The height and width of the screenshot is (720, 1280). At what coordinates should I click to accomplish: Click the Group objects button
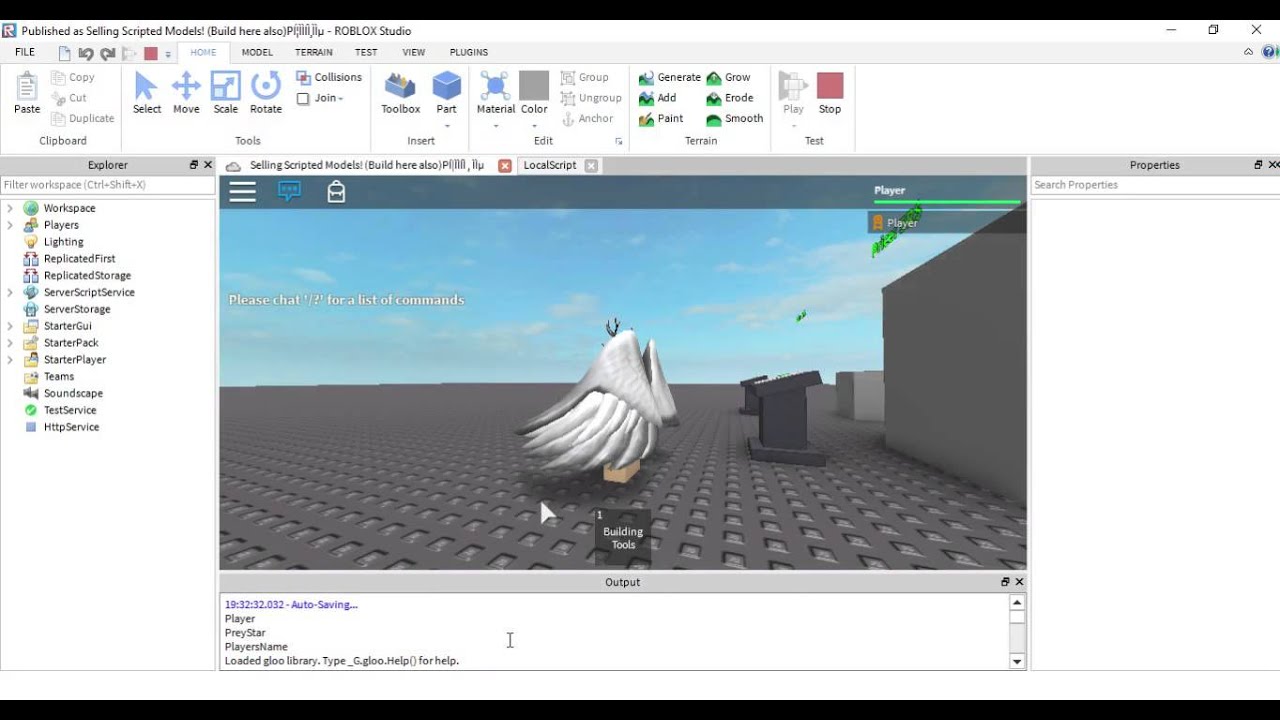[585, 77]
